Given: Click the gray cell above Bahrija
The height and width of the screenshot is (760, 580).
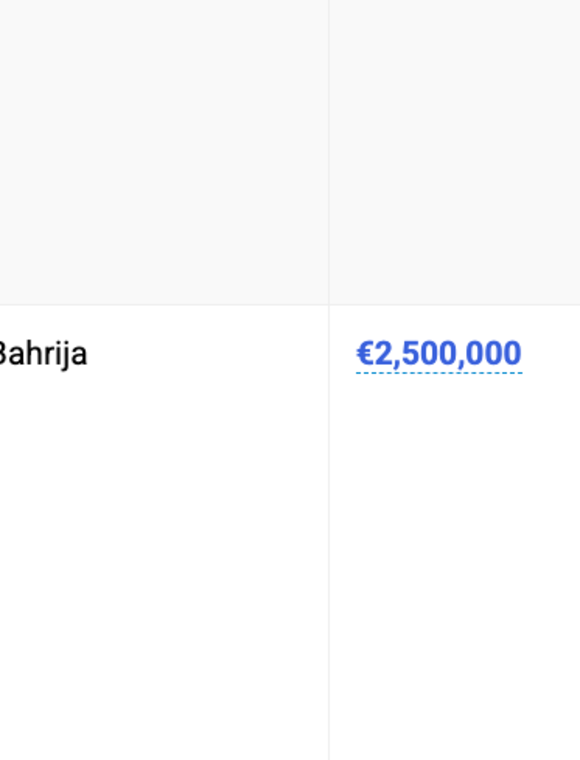Looking at the screenshot, I should coord(164,152).
